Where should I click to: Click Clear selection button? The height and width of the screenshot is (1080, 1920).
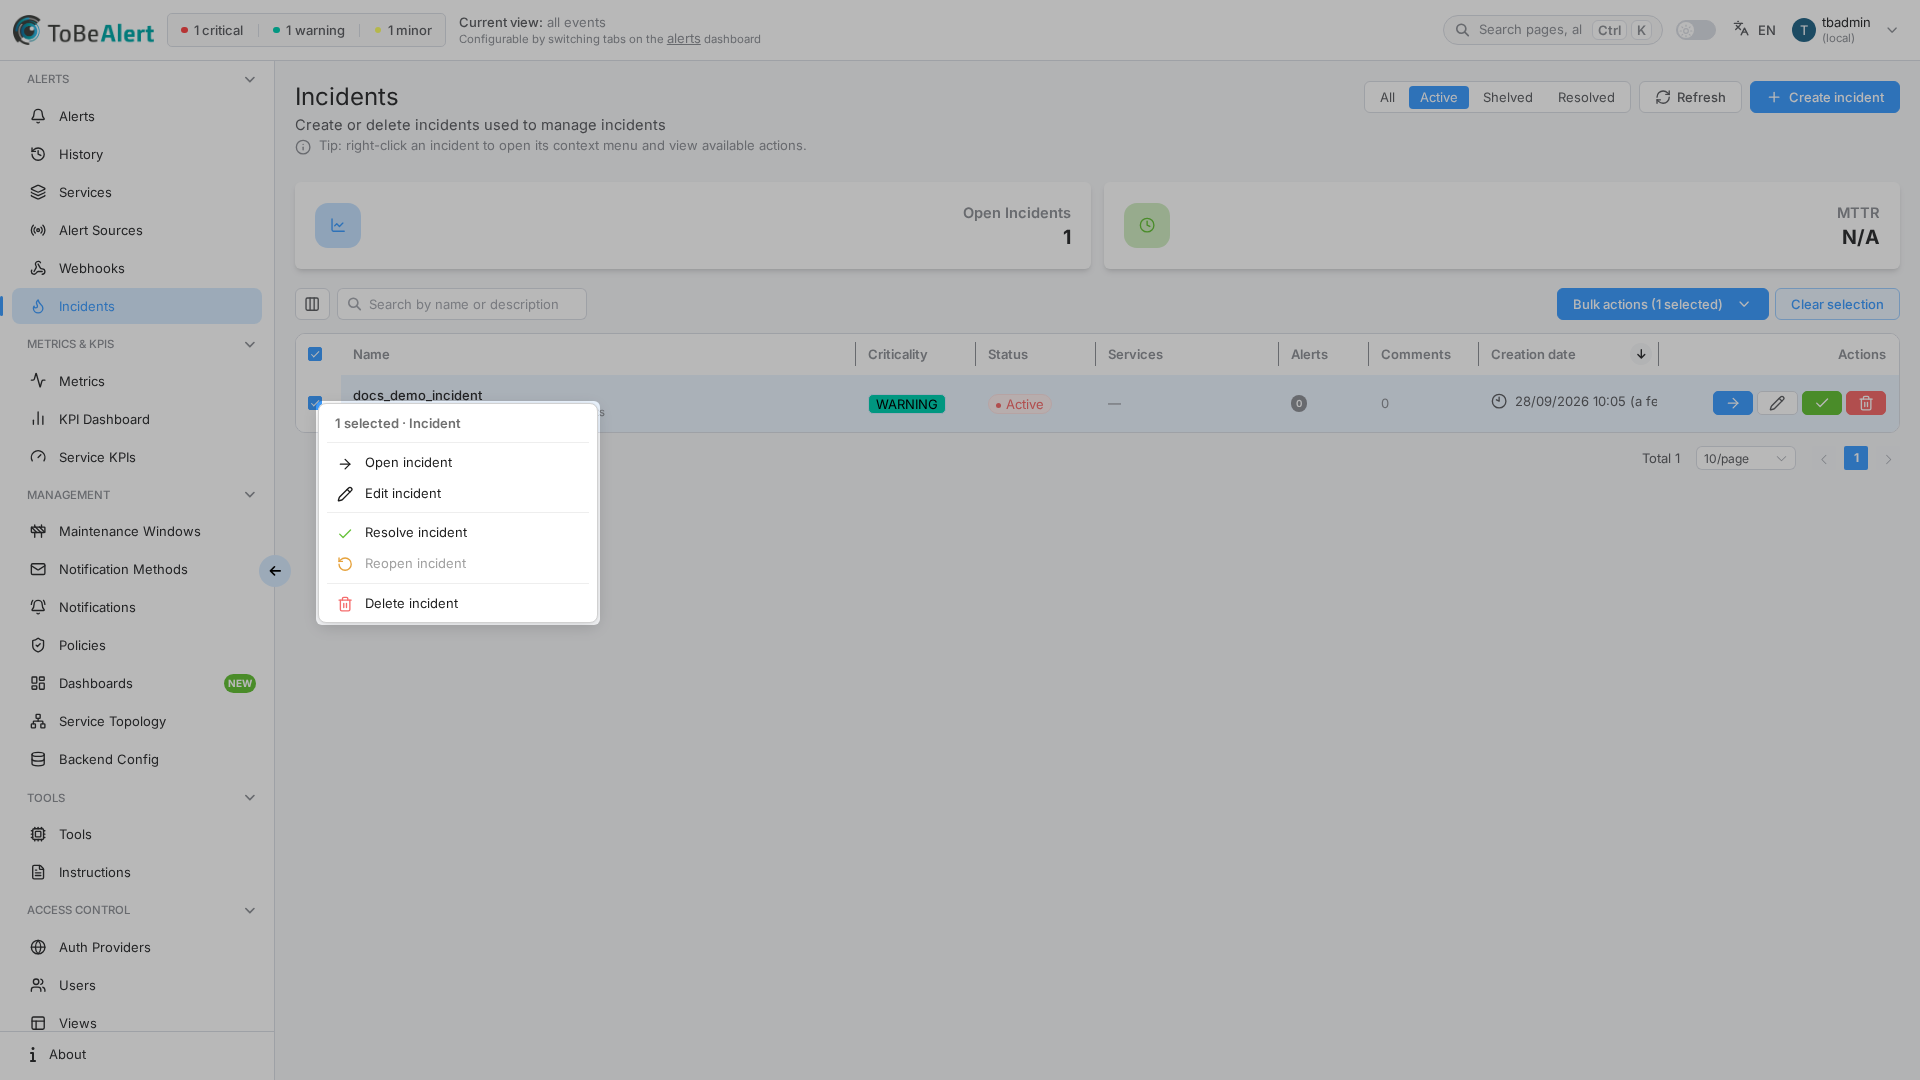pyautogui.click(x=1837, y=304)
